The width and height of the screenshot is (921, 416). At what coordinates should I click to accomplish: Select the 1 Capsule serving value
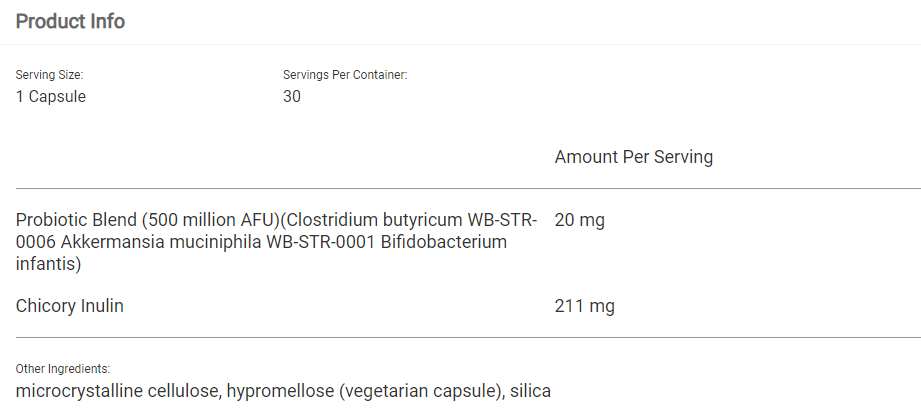point(51,97)
